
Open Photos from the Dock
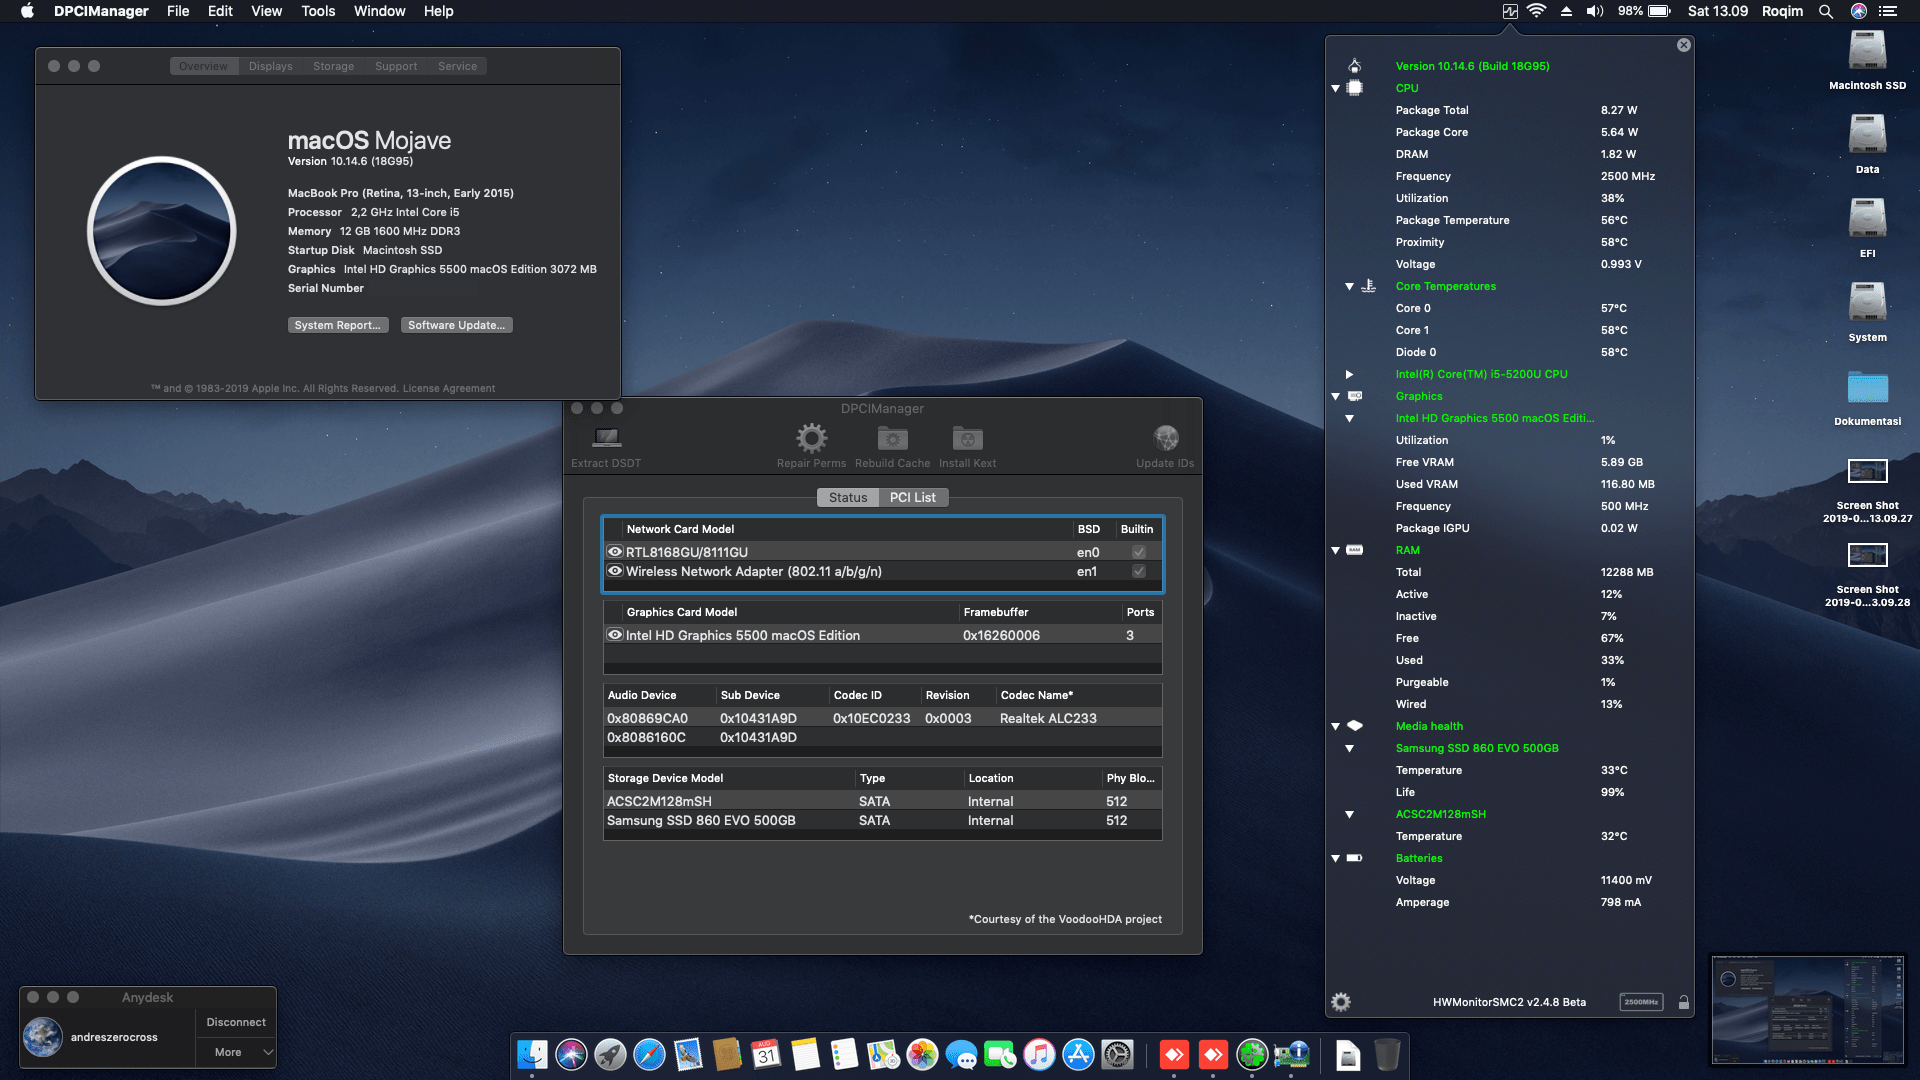click(922, 1054)
